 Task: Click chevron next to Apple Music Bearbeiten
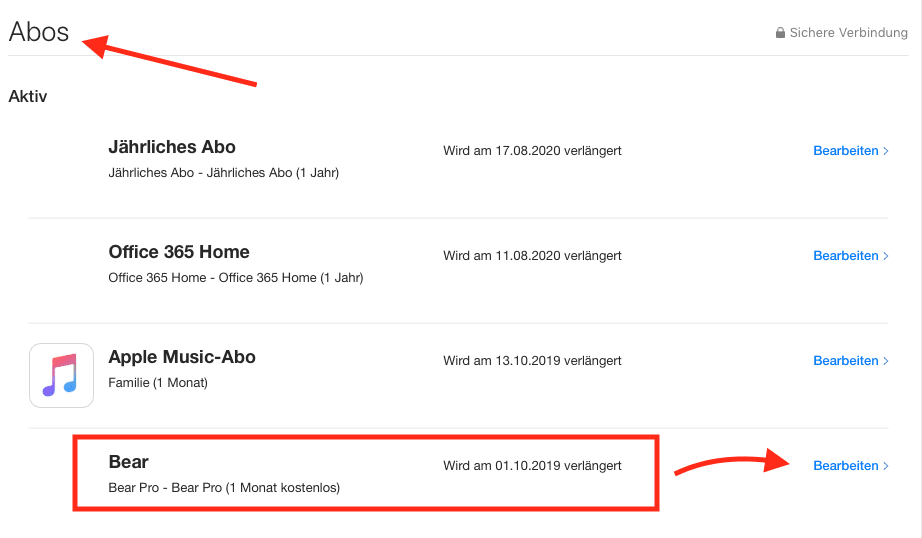coord(886,361)
